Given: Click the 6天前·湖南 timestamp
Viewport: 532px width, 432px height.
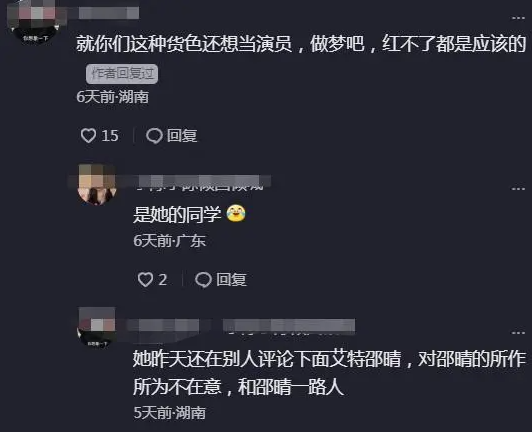Looking at the screenshot, I should [112, 97].
